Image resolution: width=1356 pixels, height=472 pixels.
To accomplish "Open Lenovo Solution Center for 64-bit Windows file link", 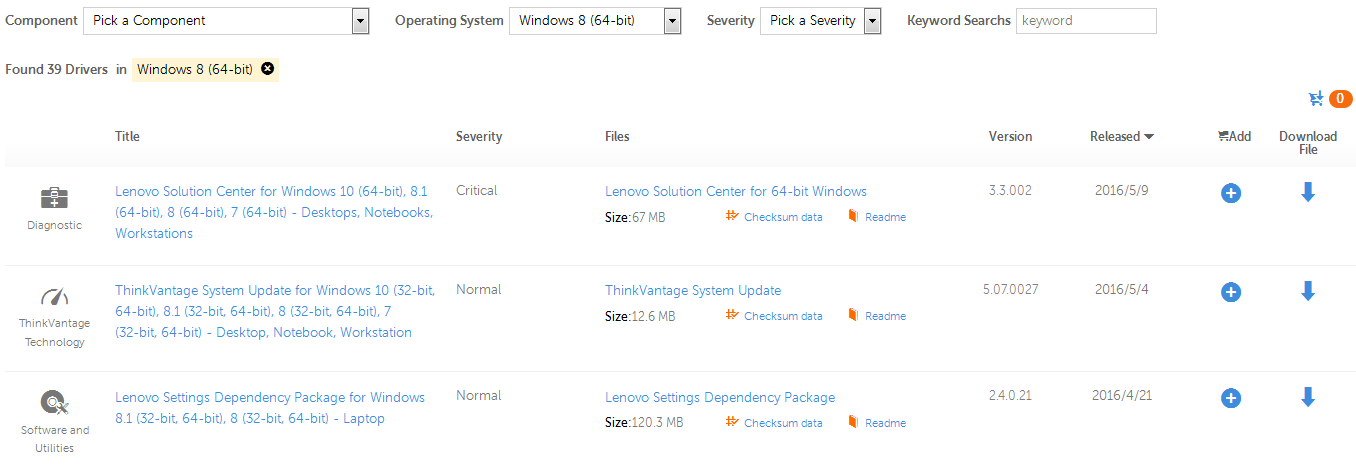I will tap(736, 192).
